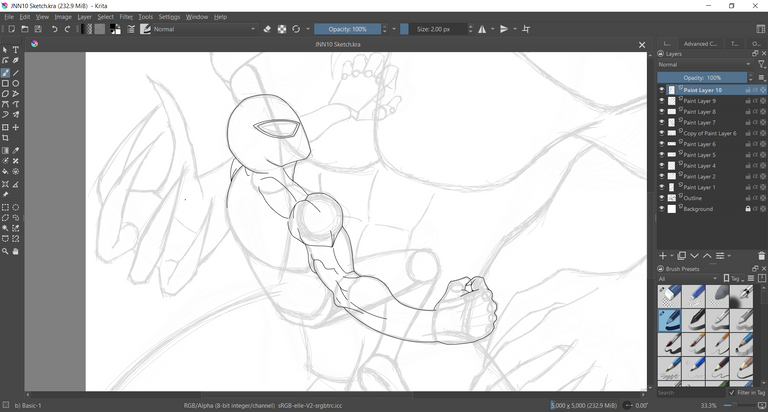Select the Rectangular Selection tool

(x=5, y=207)
